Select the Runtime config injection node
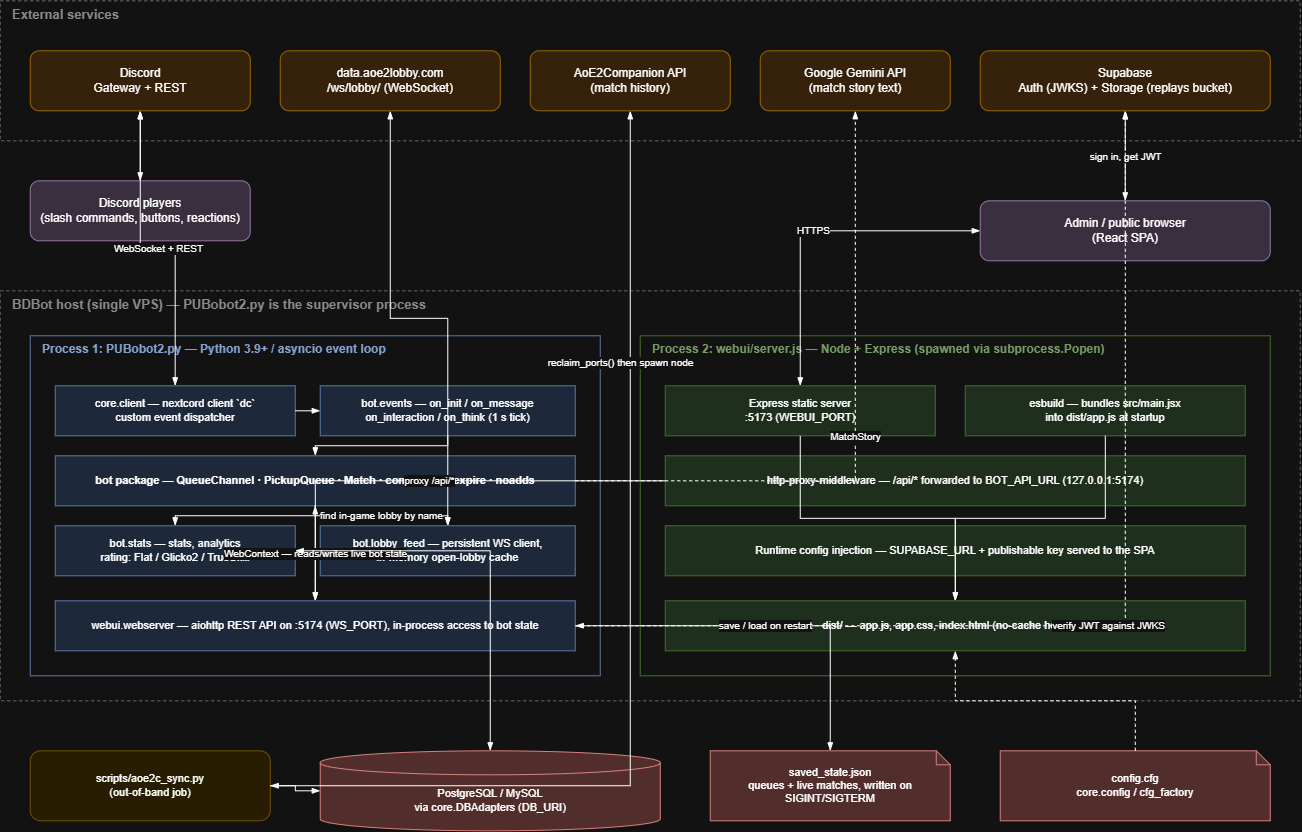The height and width of the screenshot is (832, 1302). pos(955,550)
